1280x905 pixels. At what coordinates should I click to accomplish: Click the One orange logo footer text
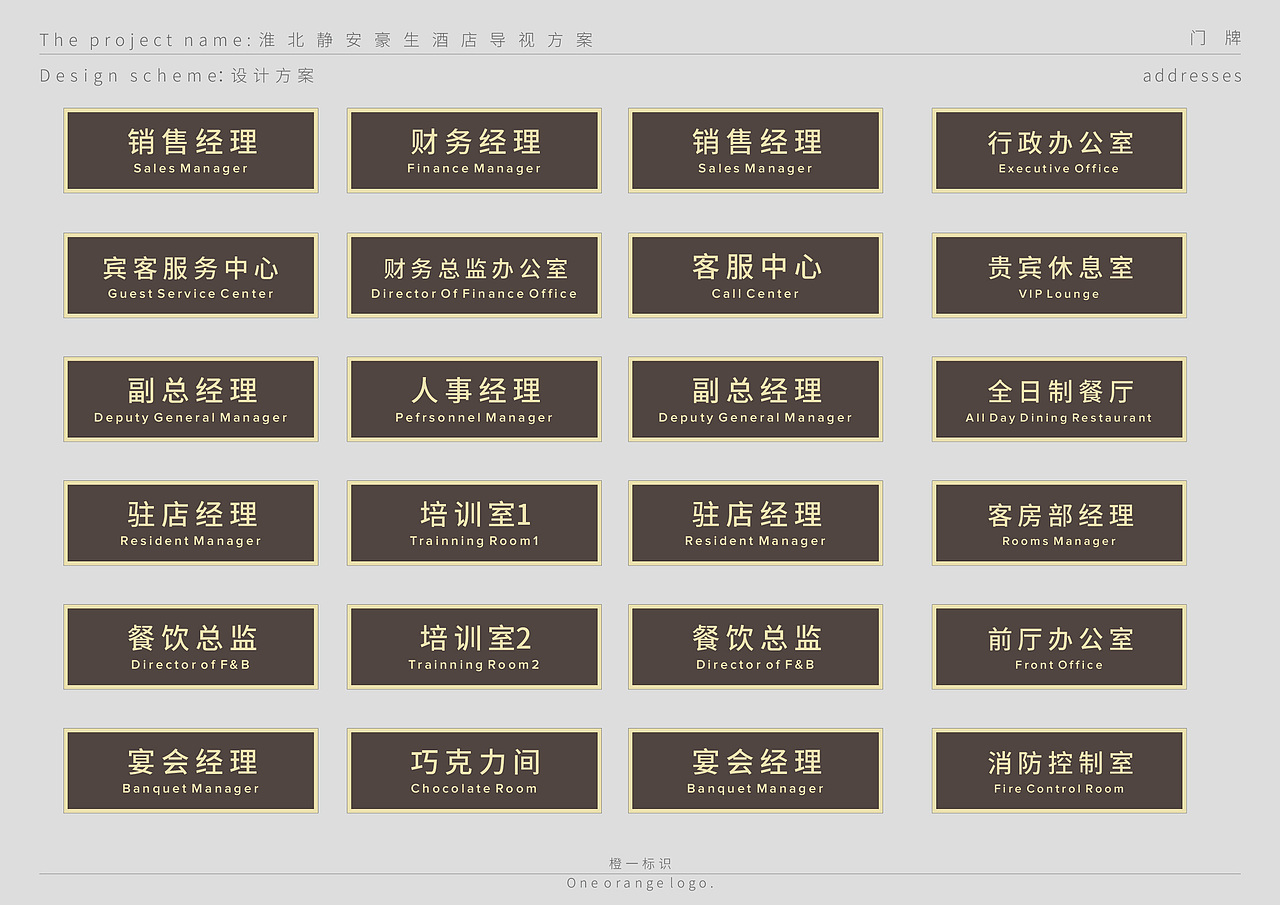(639, 883)
